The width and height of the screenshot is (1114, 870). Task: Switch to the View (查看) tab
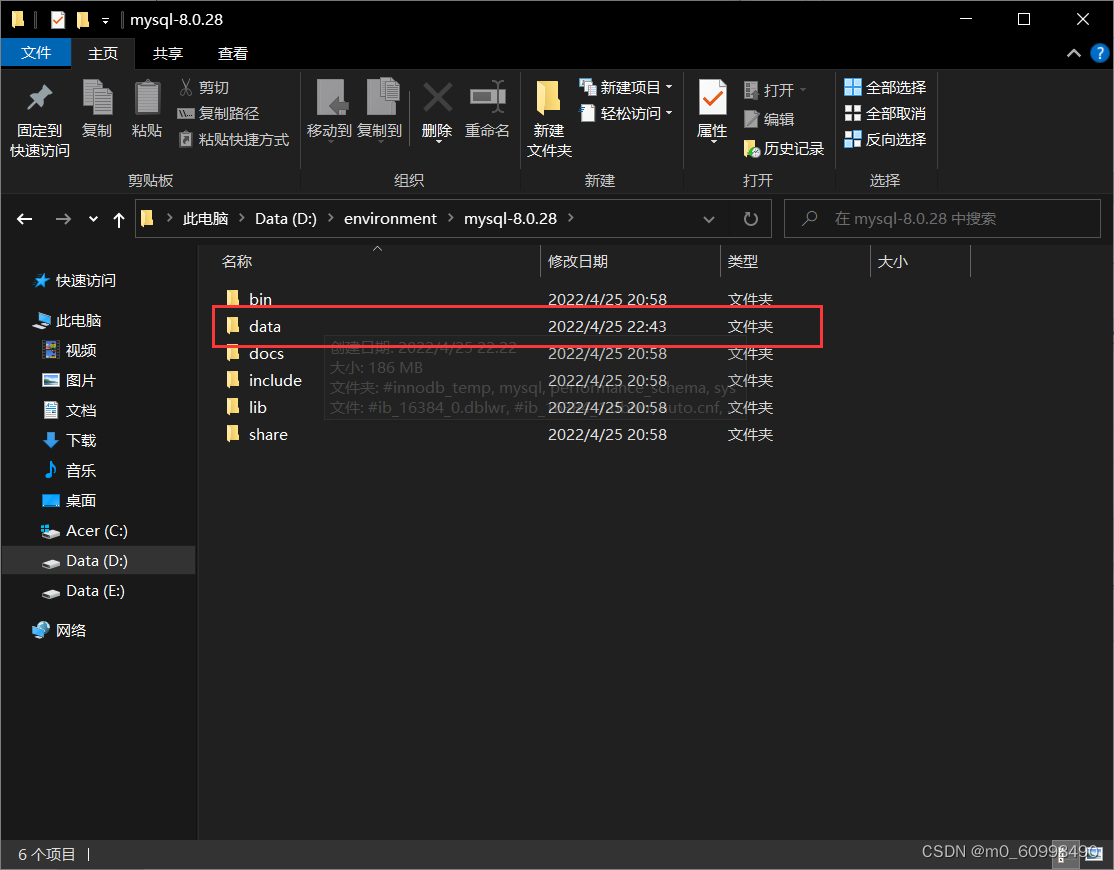point(233,53)
